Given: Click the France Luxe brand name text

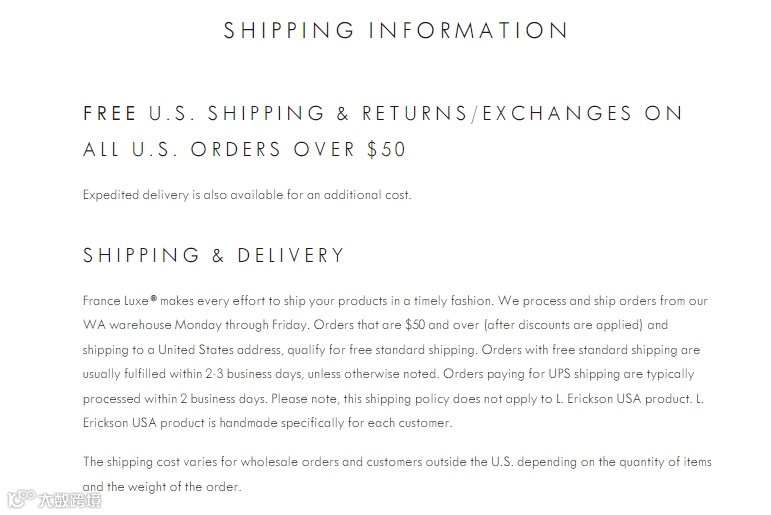Looking at the screenshot, I should (116, 301).
